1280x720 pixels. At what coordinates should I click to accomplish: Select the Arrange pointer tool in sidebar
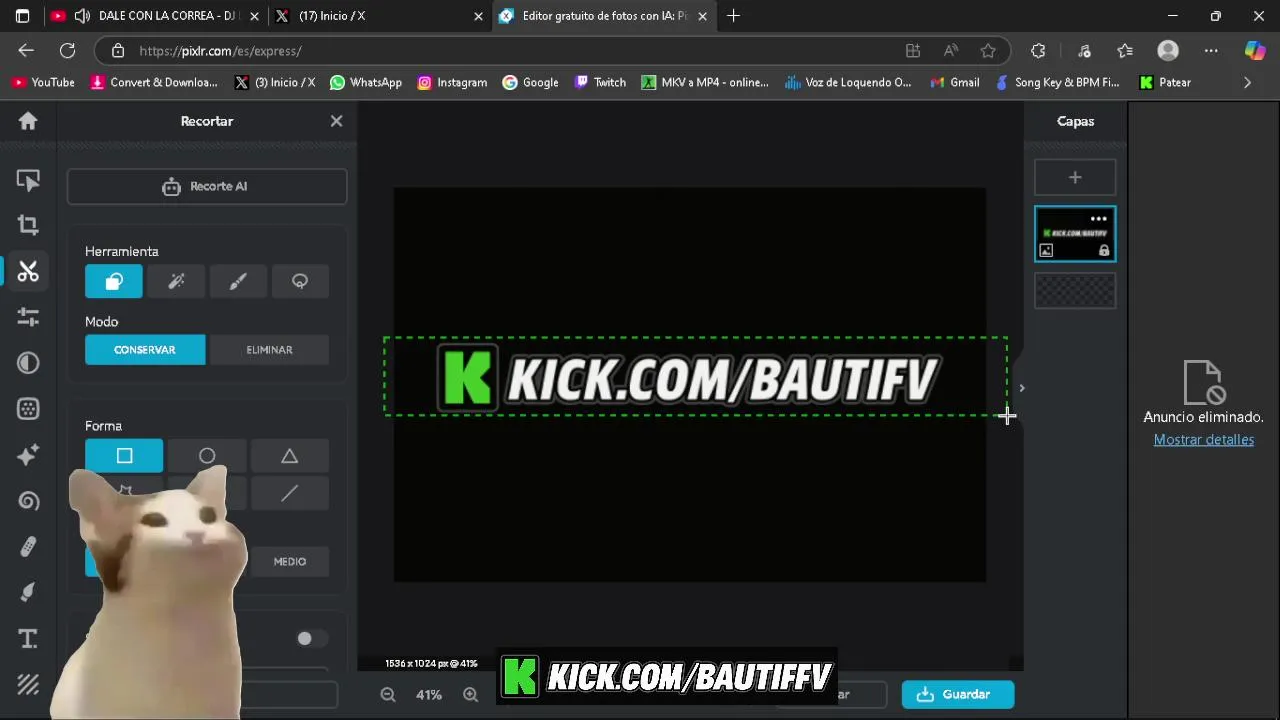(x=28, y=180)
